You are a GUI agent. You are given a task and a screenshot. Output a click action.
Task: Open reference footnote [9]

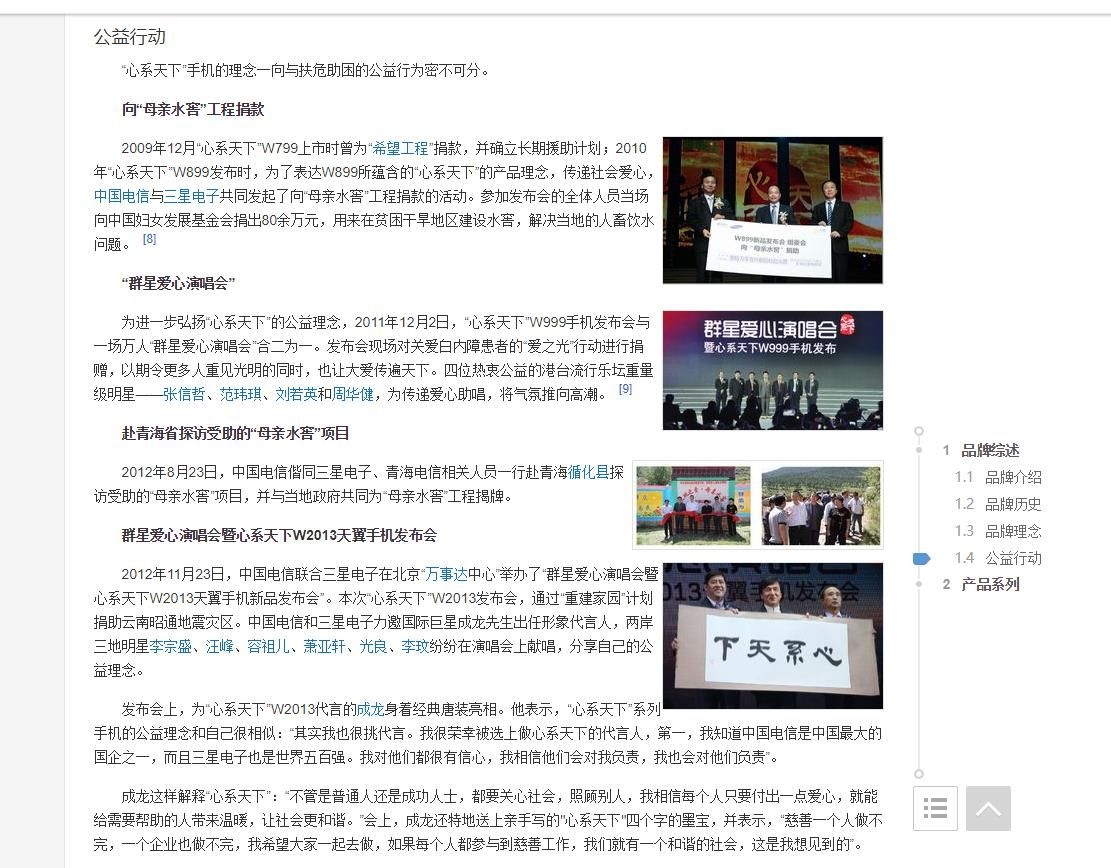(x=625, y=389)
